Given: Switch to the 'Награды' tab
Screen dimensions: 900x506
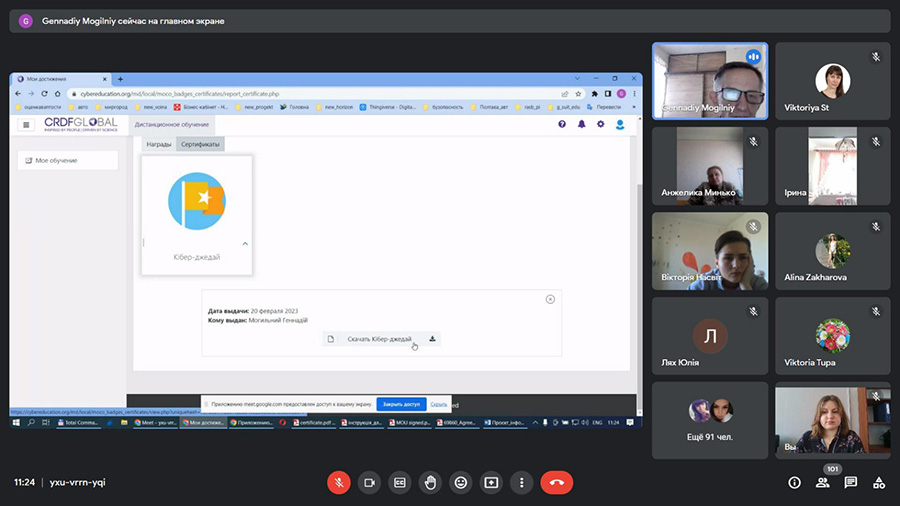Looking at the screenshot, I should coord(159,145).
